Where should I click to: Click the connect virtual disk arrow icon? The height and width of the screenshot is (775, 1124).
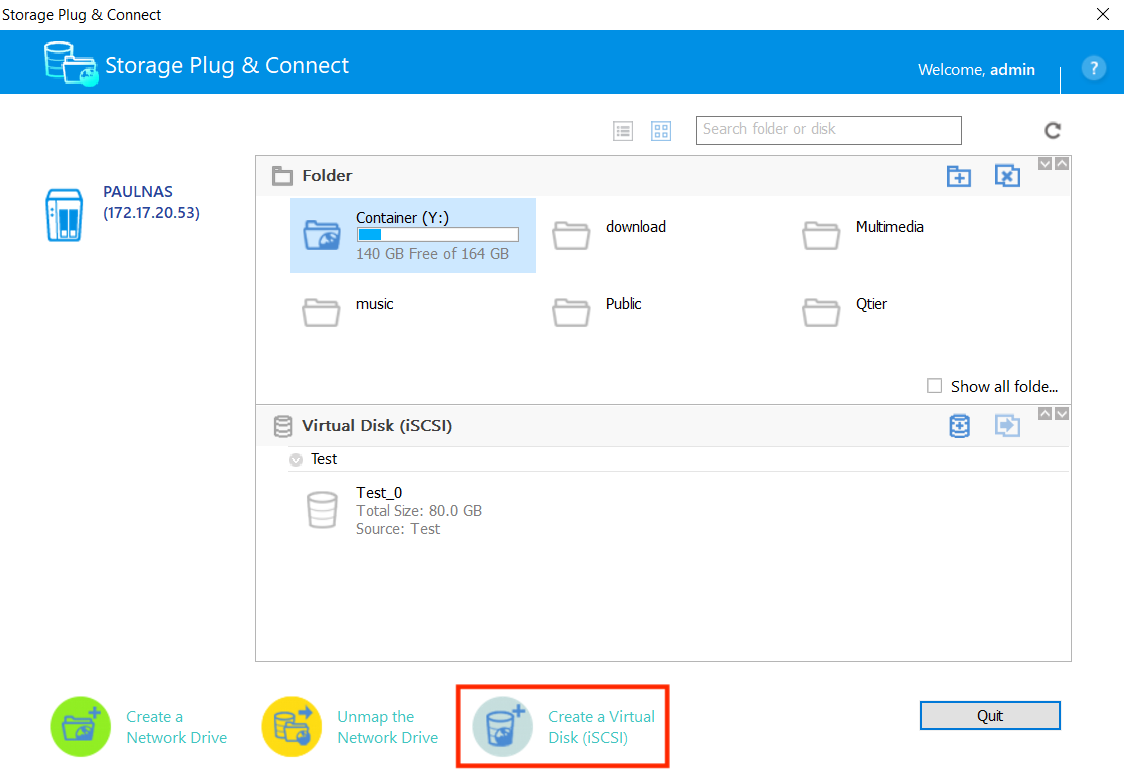click(1007, 426)
